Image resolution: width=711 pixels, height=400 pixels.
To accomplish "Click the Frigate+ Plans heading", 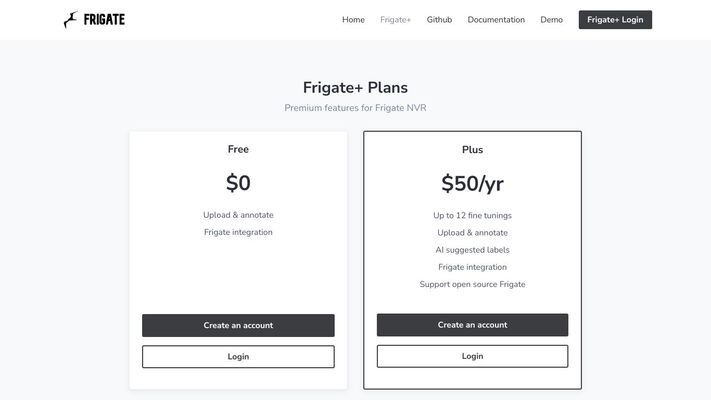I will pyautogui.click(x=356, y=88).
